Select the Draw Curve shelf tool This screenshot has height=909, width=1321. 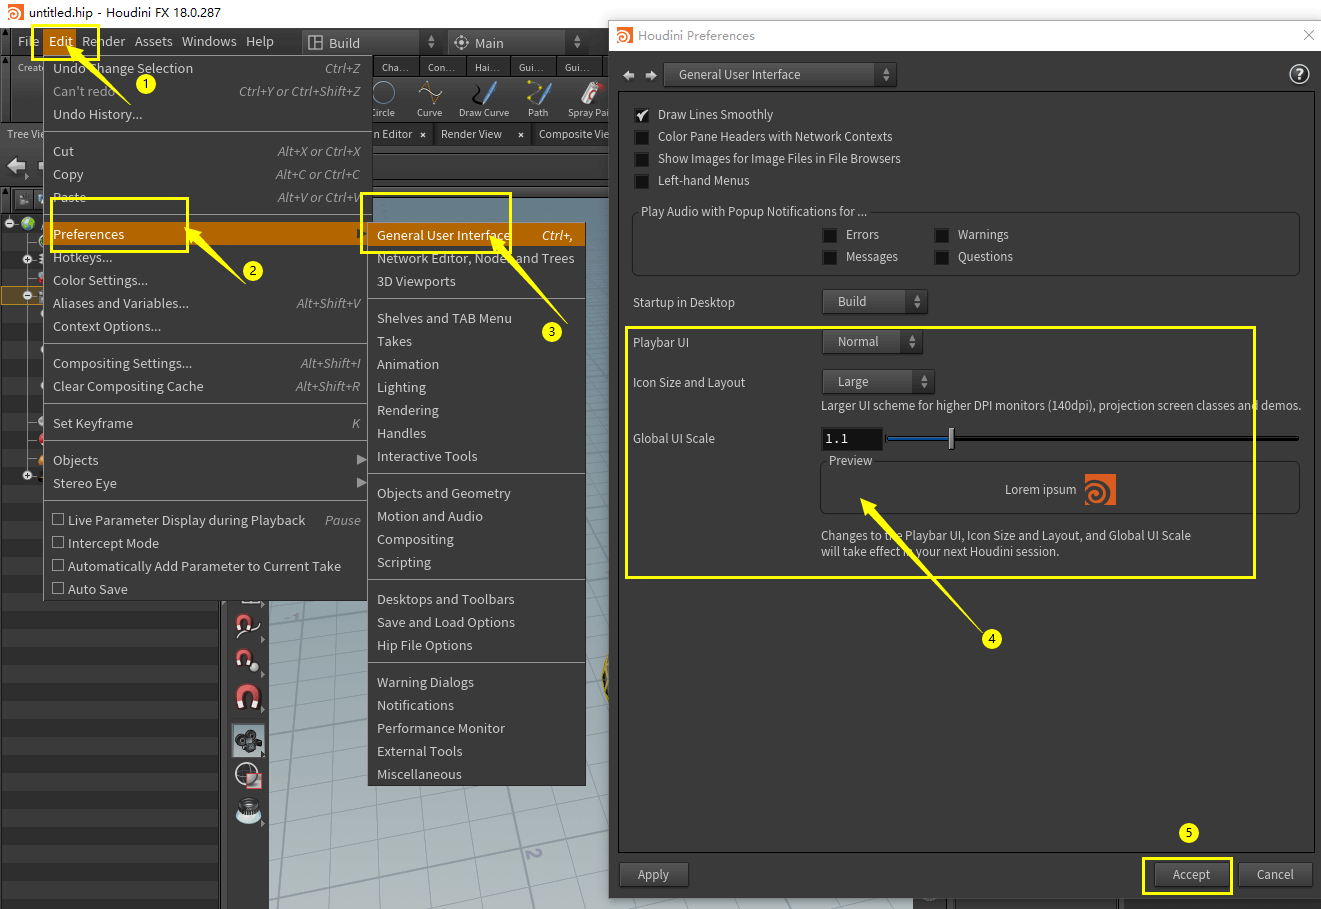[484, 98]
